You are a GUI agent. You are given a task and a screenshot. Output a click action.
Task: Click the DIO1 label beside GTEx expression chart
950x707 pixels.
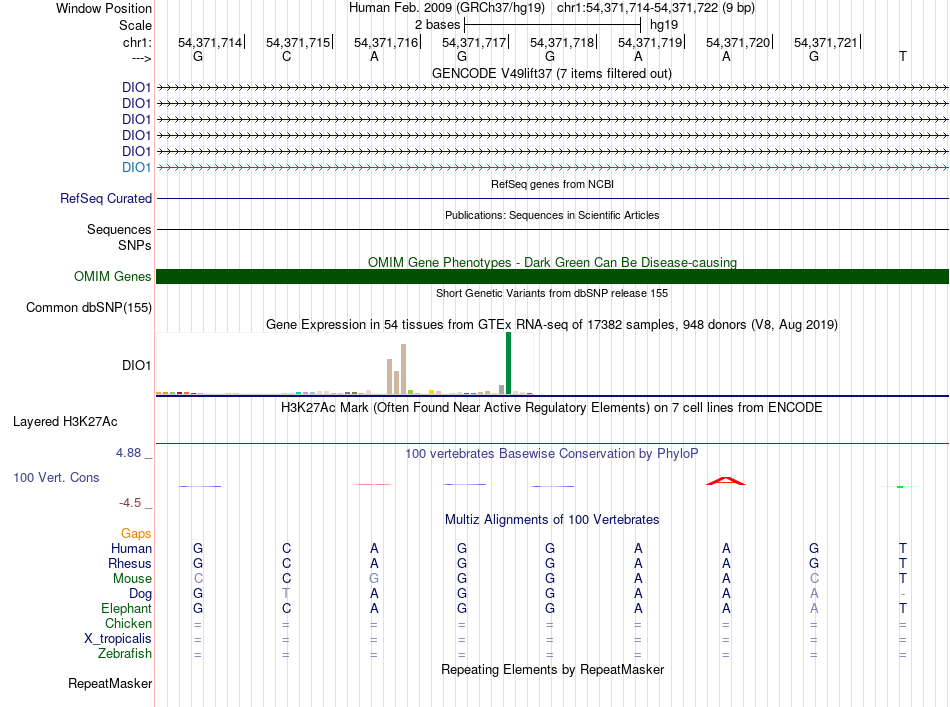click(x=136, y=366)
